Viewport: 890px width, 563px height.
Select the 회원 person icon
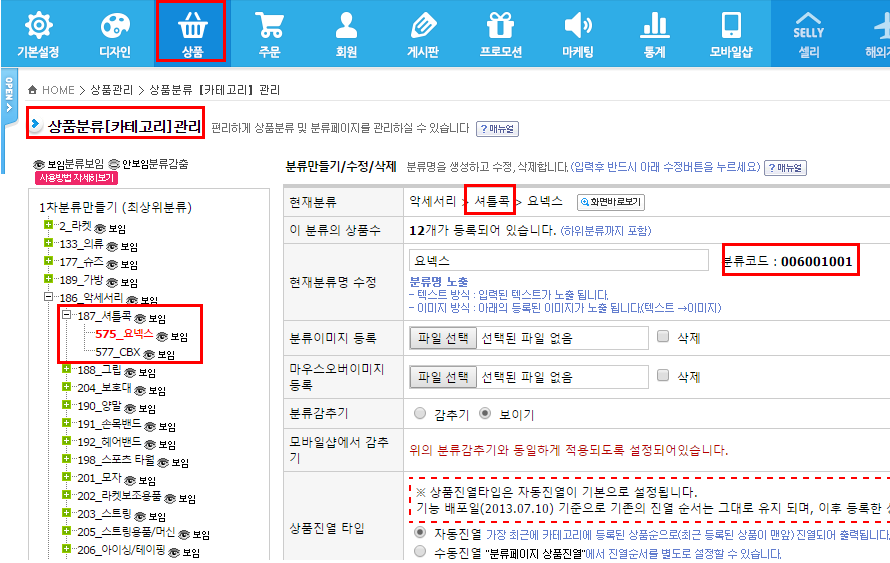pyautogui.click(x=345, y=26)
